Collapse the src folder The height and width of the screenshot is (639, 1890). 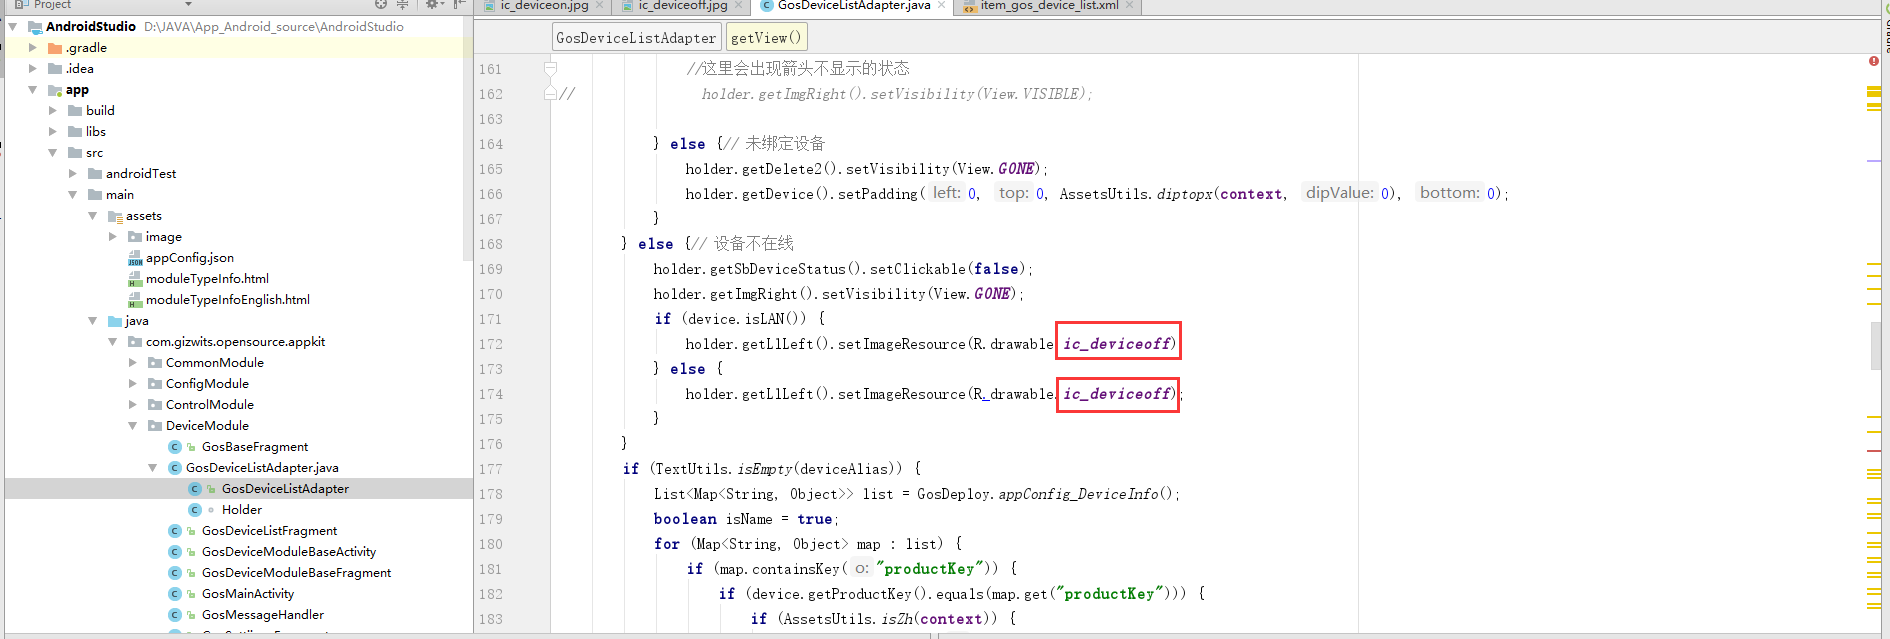(53, 153)
